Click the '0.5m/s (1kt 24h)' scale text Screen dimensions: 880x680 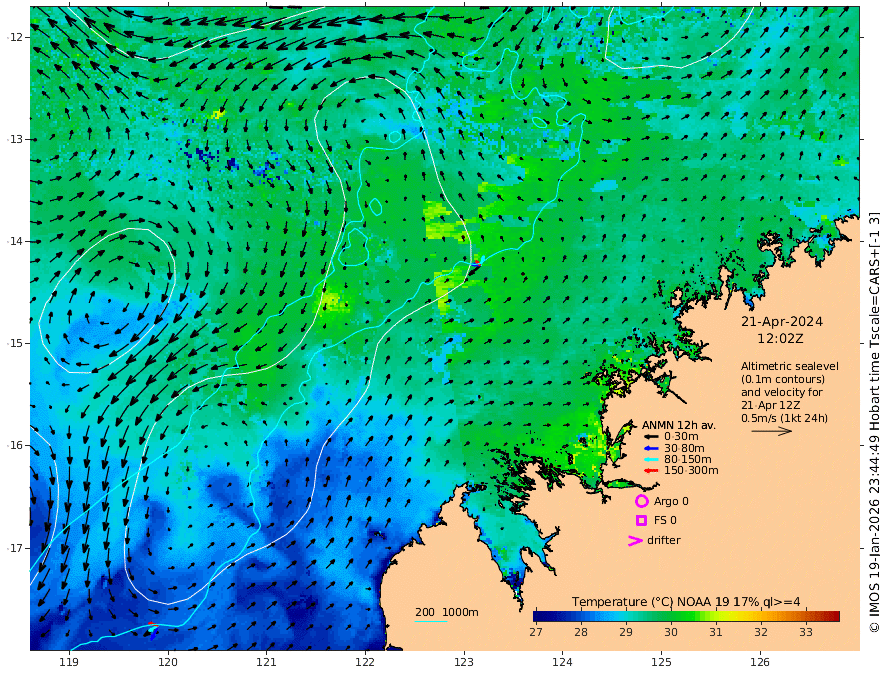click(784, 418)
